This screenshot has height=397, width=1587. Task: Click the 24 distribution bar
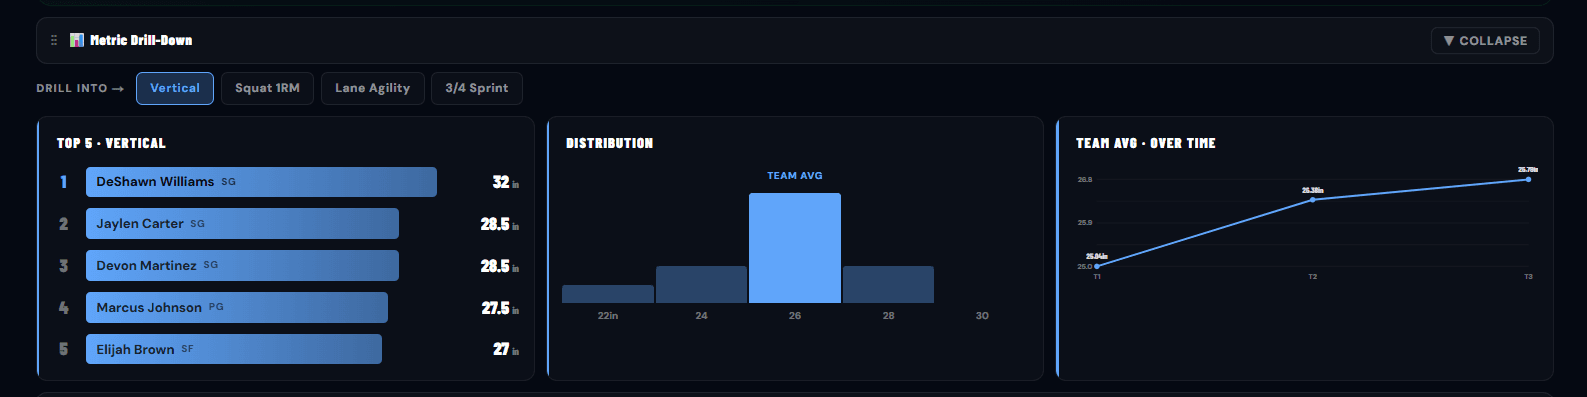pyautogui.click(x=701, y=284)
